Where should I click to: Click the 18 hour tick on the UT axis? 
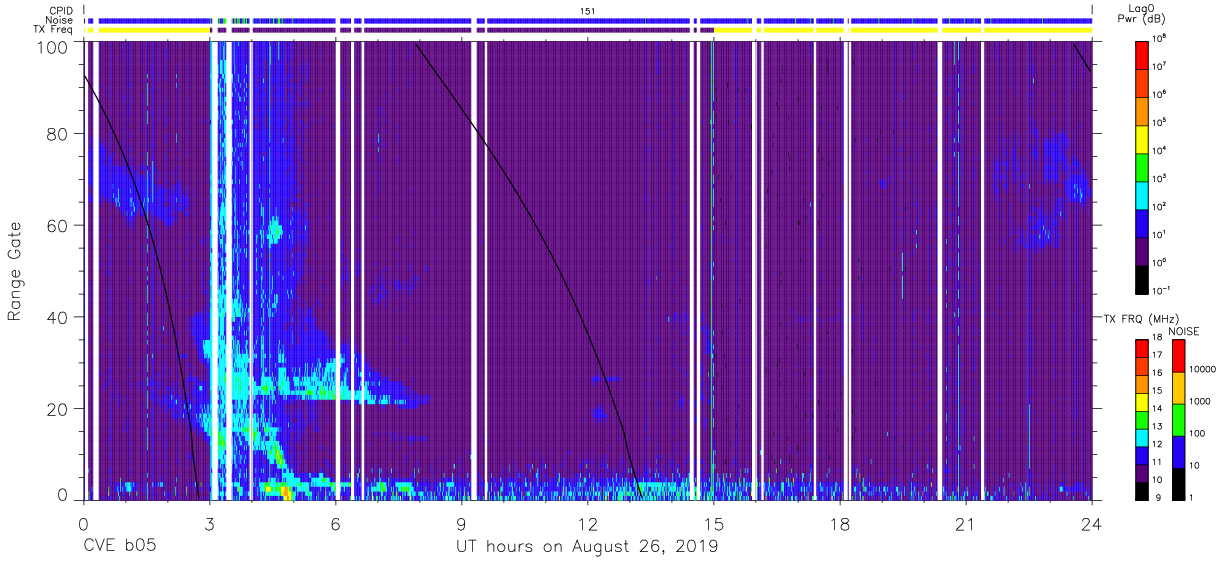click(x=839, y=524)
